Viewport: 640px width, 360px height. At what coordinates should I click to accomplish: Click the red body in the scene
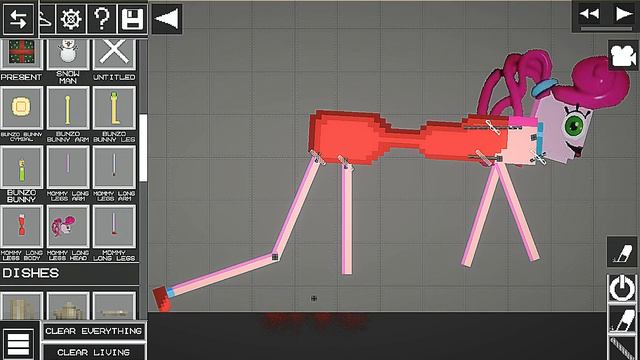click(408, 138)
